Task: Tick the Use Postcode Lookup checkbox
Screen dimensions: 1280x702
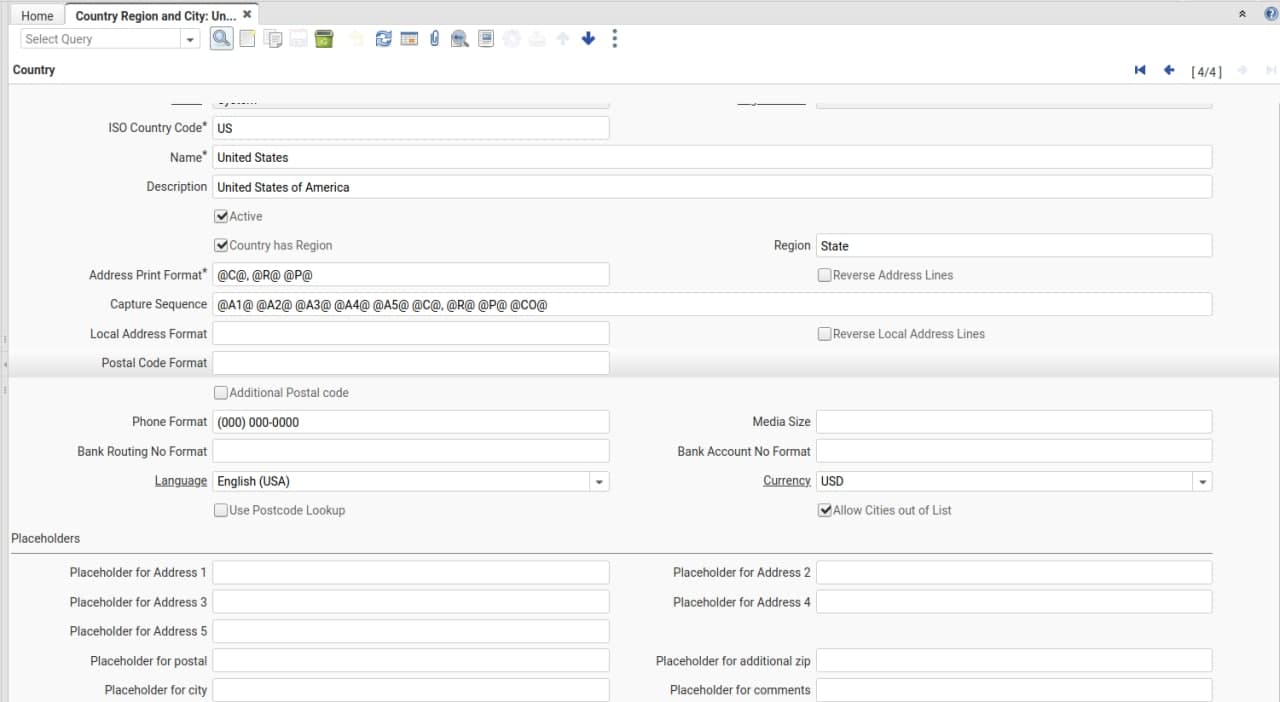Action: point(221,510)
